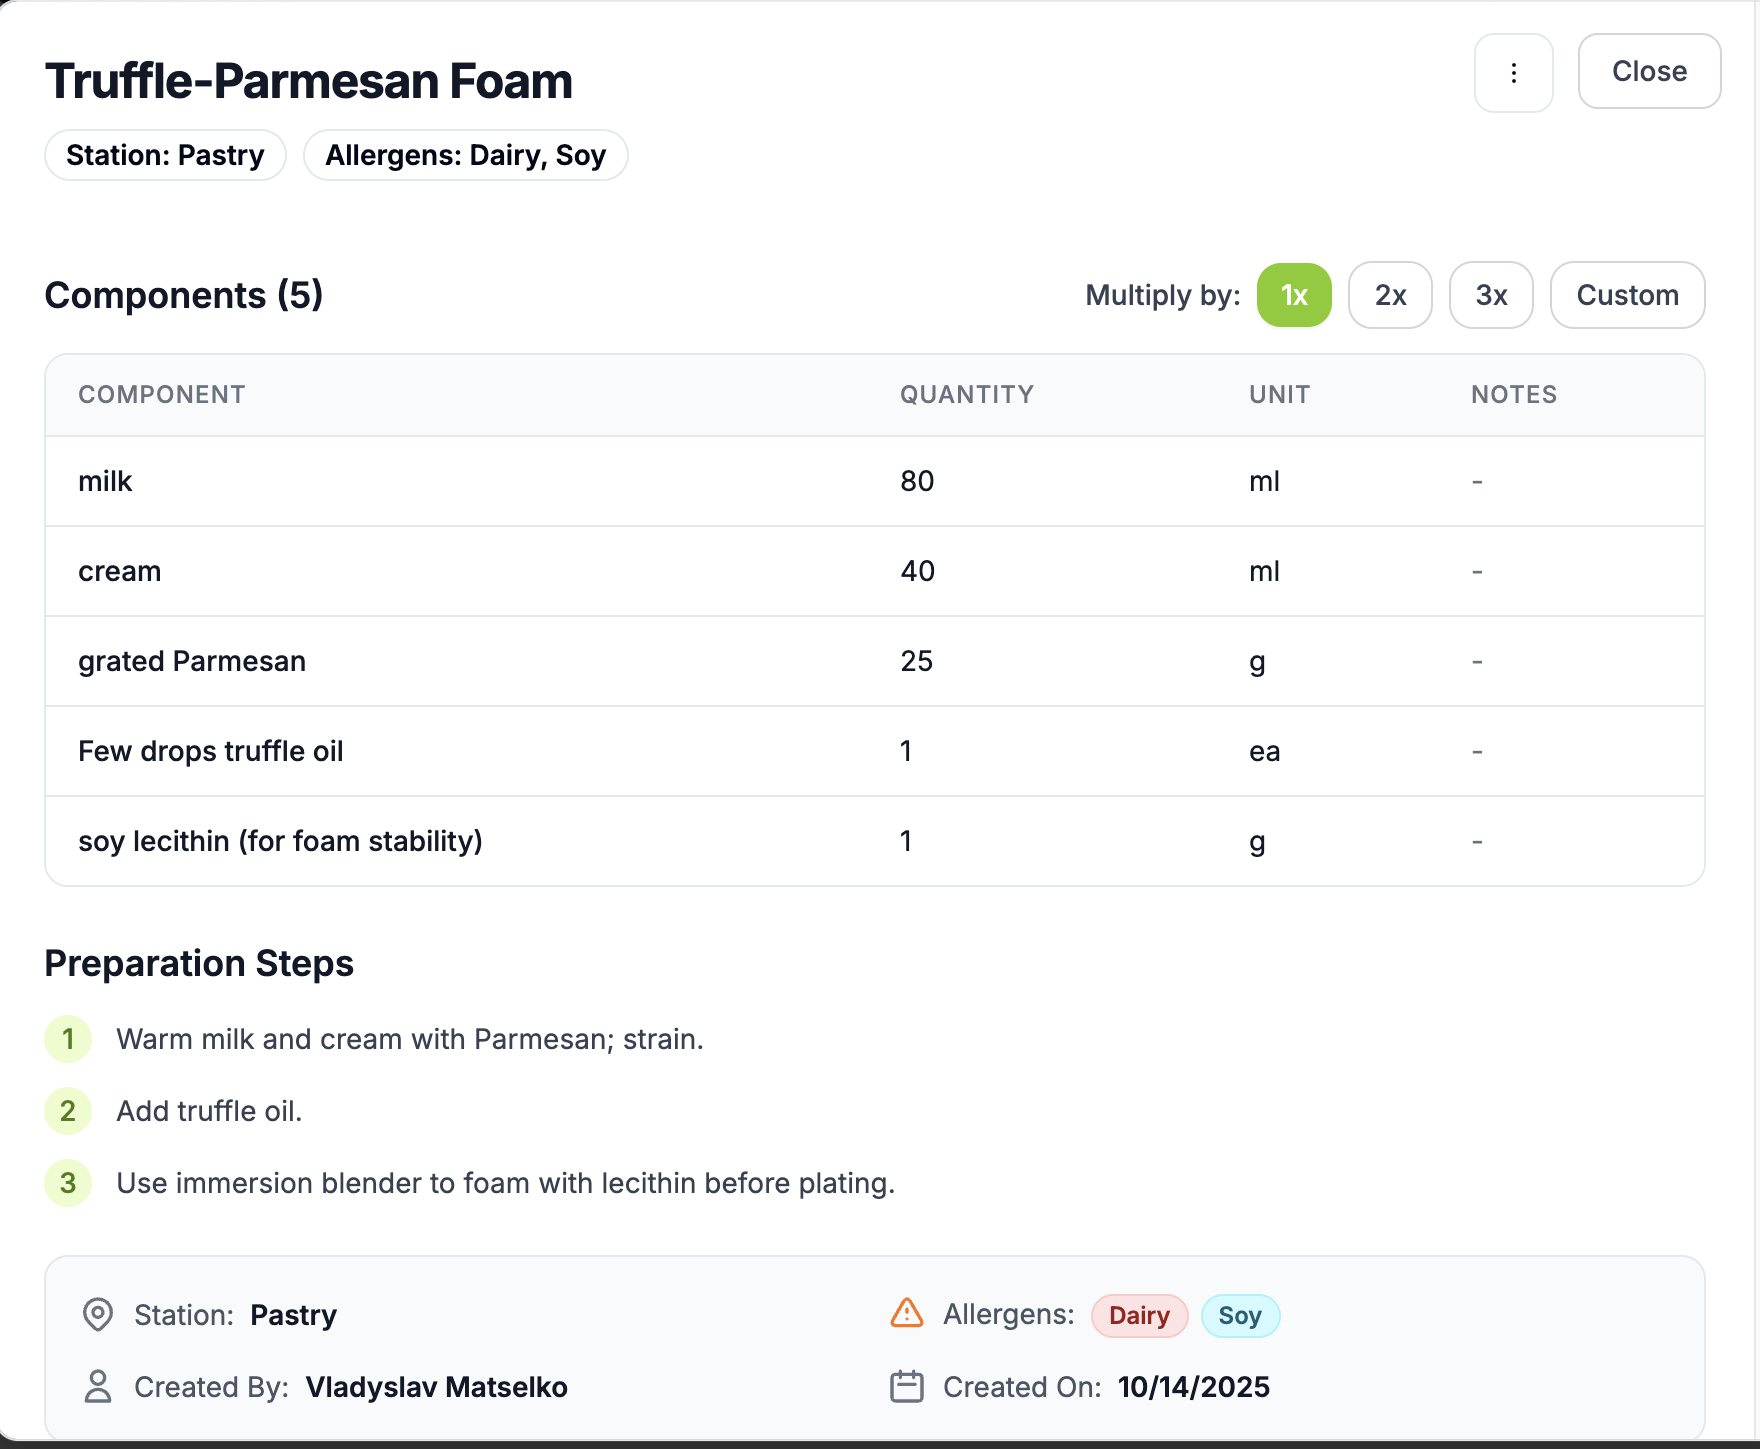Click the Station: Pastry header chip
1760x1449 pixels.
point(165,155)
